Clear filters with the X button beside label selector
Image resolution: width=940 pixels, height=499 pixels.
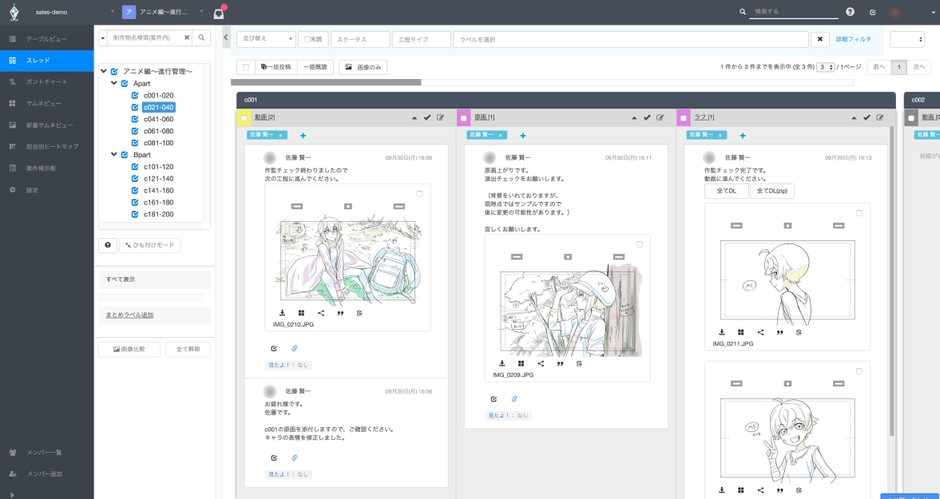point(820,40)
